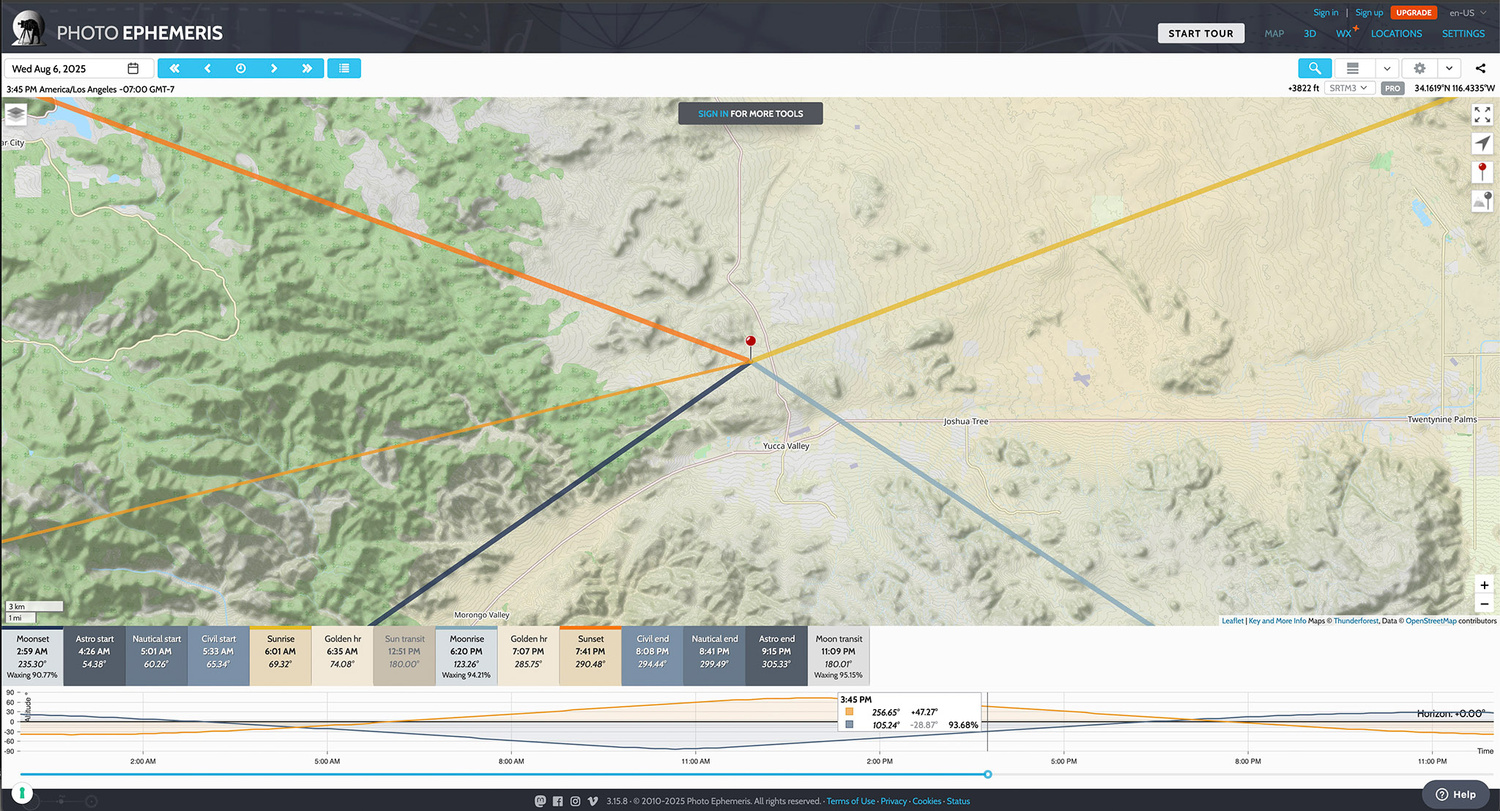Click the share icon
The width and height of the screenshot is (1500, 811).
coord(1480,68)
